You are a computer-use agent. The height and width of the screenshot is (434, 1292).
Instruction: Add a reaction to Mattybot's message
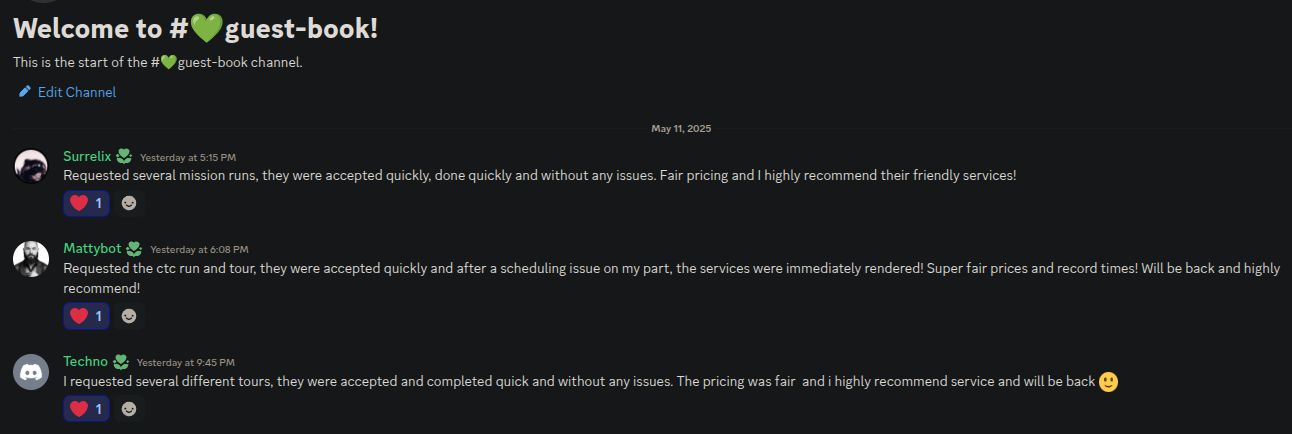[129, 316]
